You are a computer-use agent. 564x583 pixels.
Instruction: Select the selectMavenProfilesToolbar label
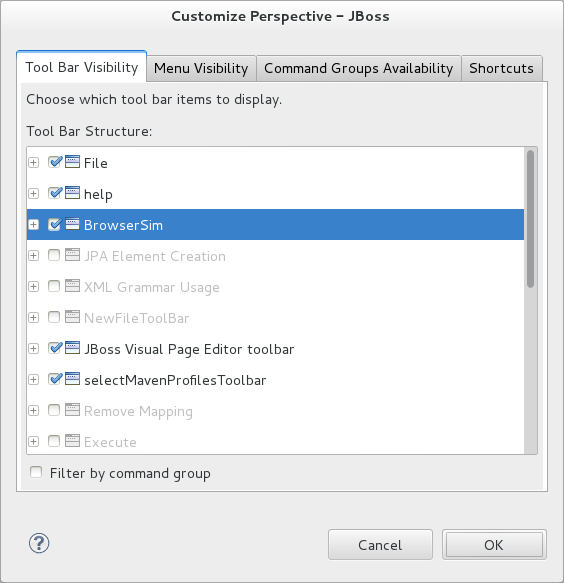(x=175, y=380)
